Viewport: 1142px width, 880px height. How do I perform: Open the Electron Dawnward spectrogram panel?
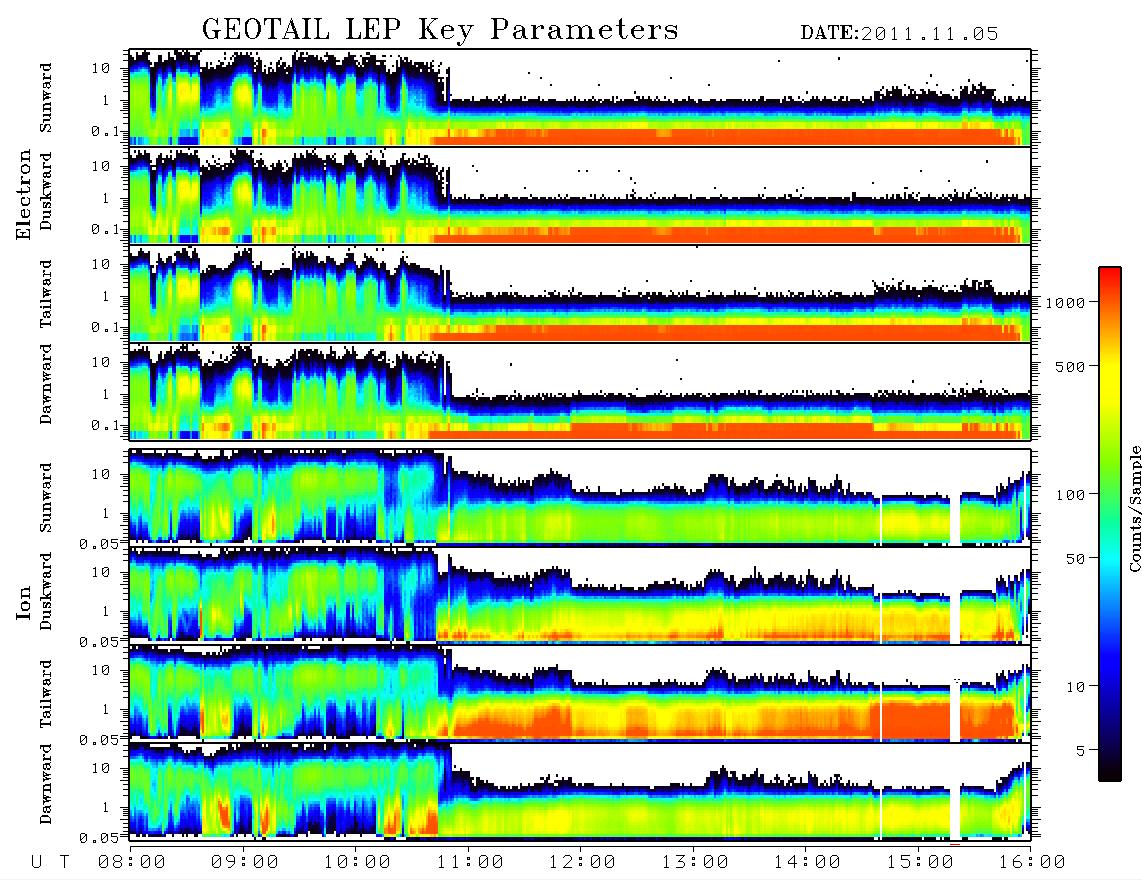pos(580,391)
